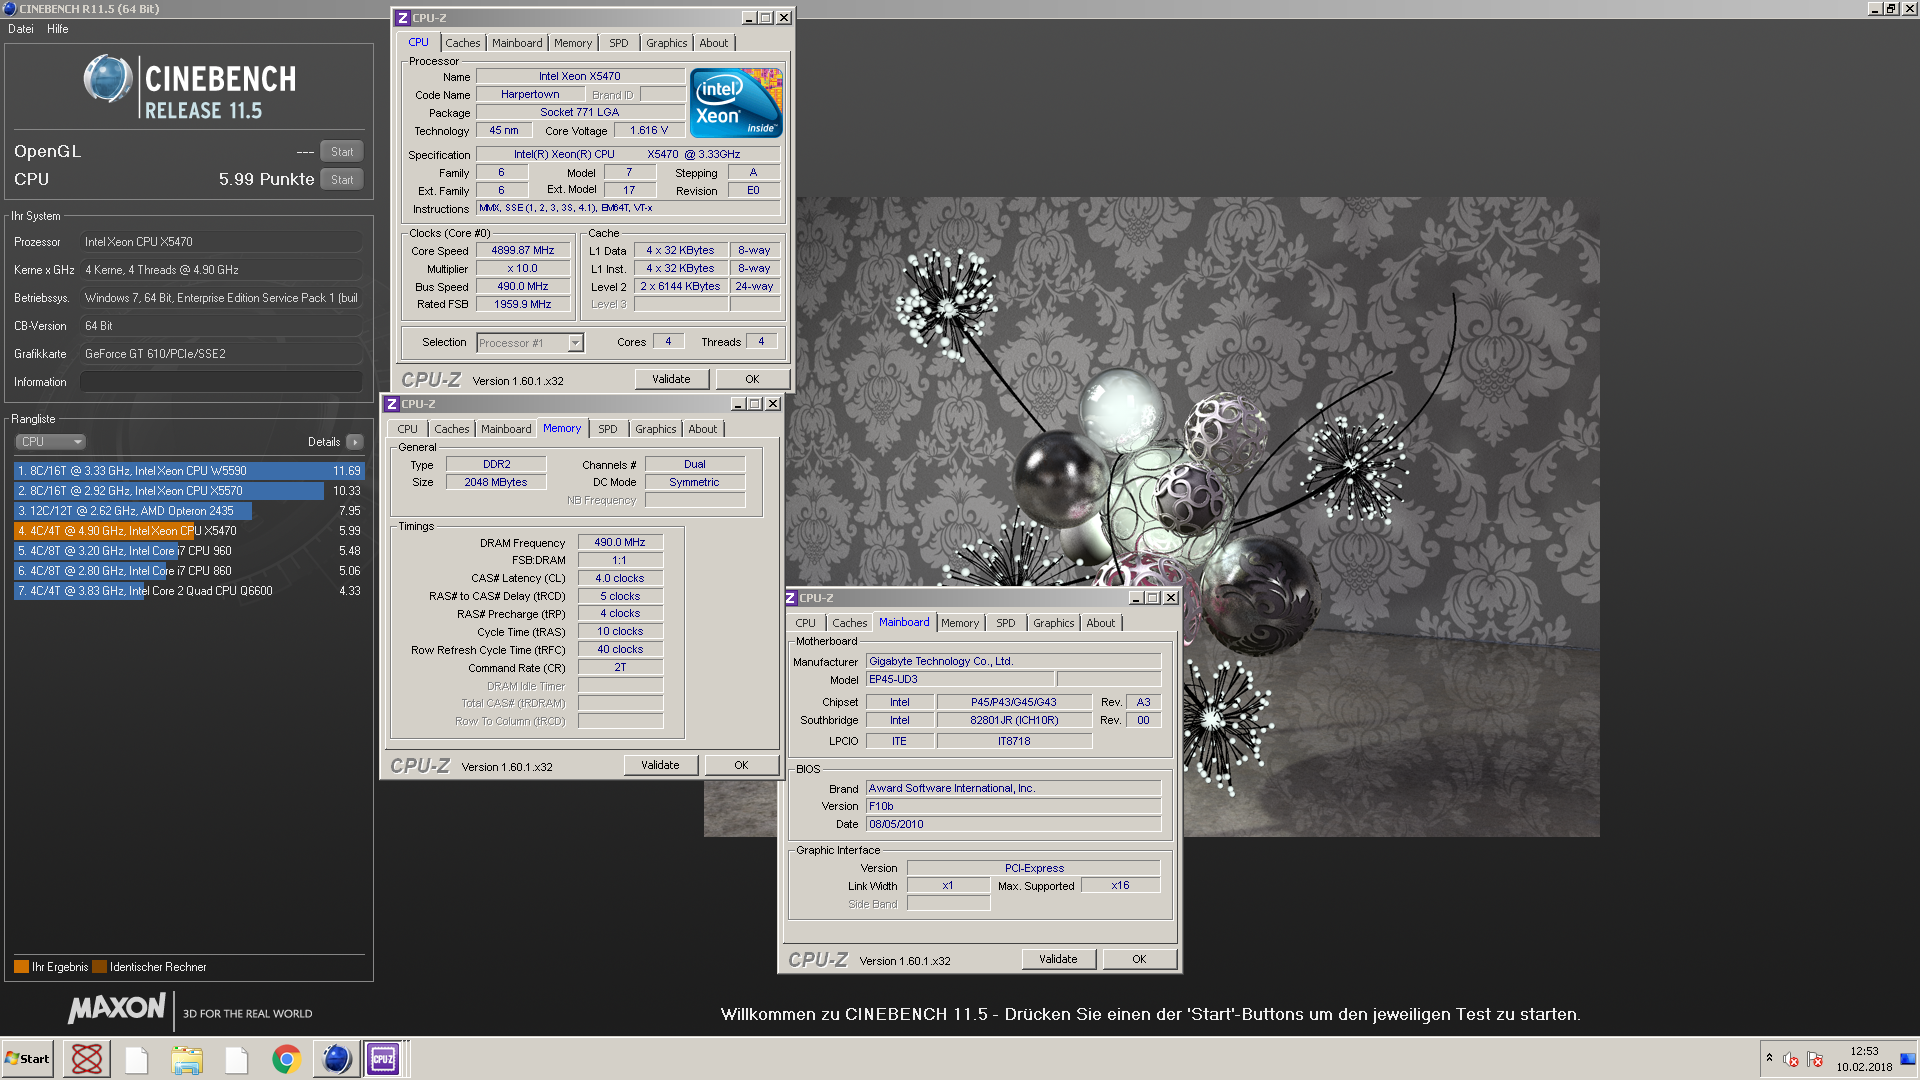Click the CPU-Z title icon of the top CPU window
This screenshot has width=1920, height=1080.
[x=403, y=18]
